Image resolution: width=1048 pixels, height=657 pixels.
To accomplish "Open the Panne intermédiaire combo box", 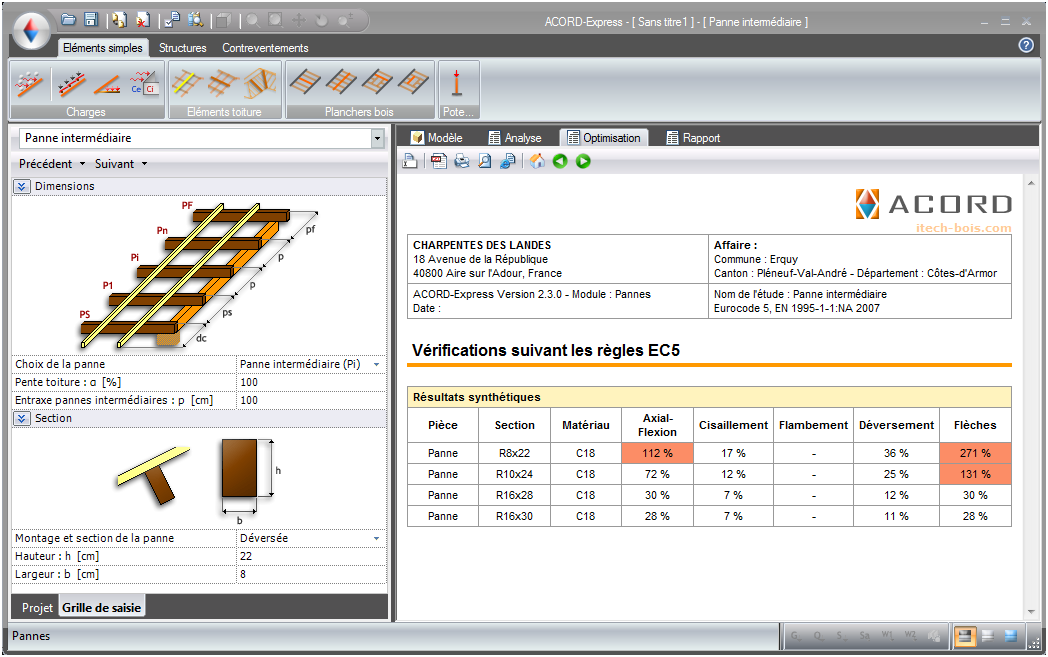I will click(x=377, y=138).
